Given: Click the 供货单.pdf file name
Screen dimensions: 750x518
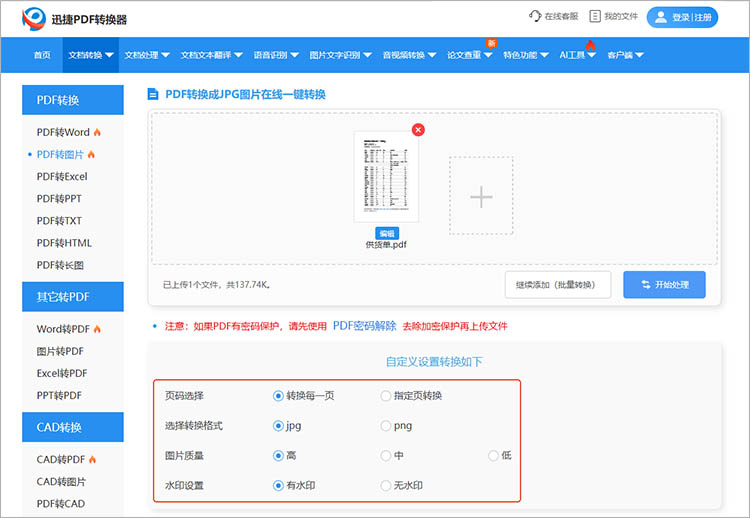Looking at the screenshot, I should [x=386, y=245].
